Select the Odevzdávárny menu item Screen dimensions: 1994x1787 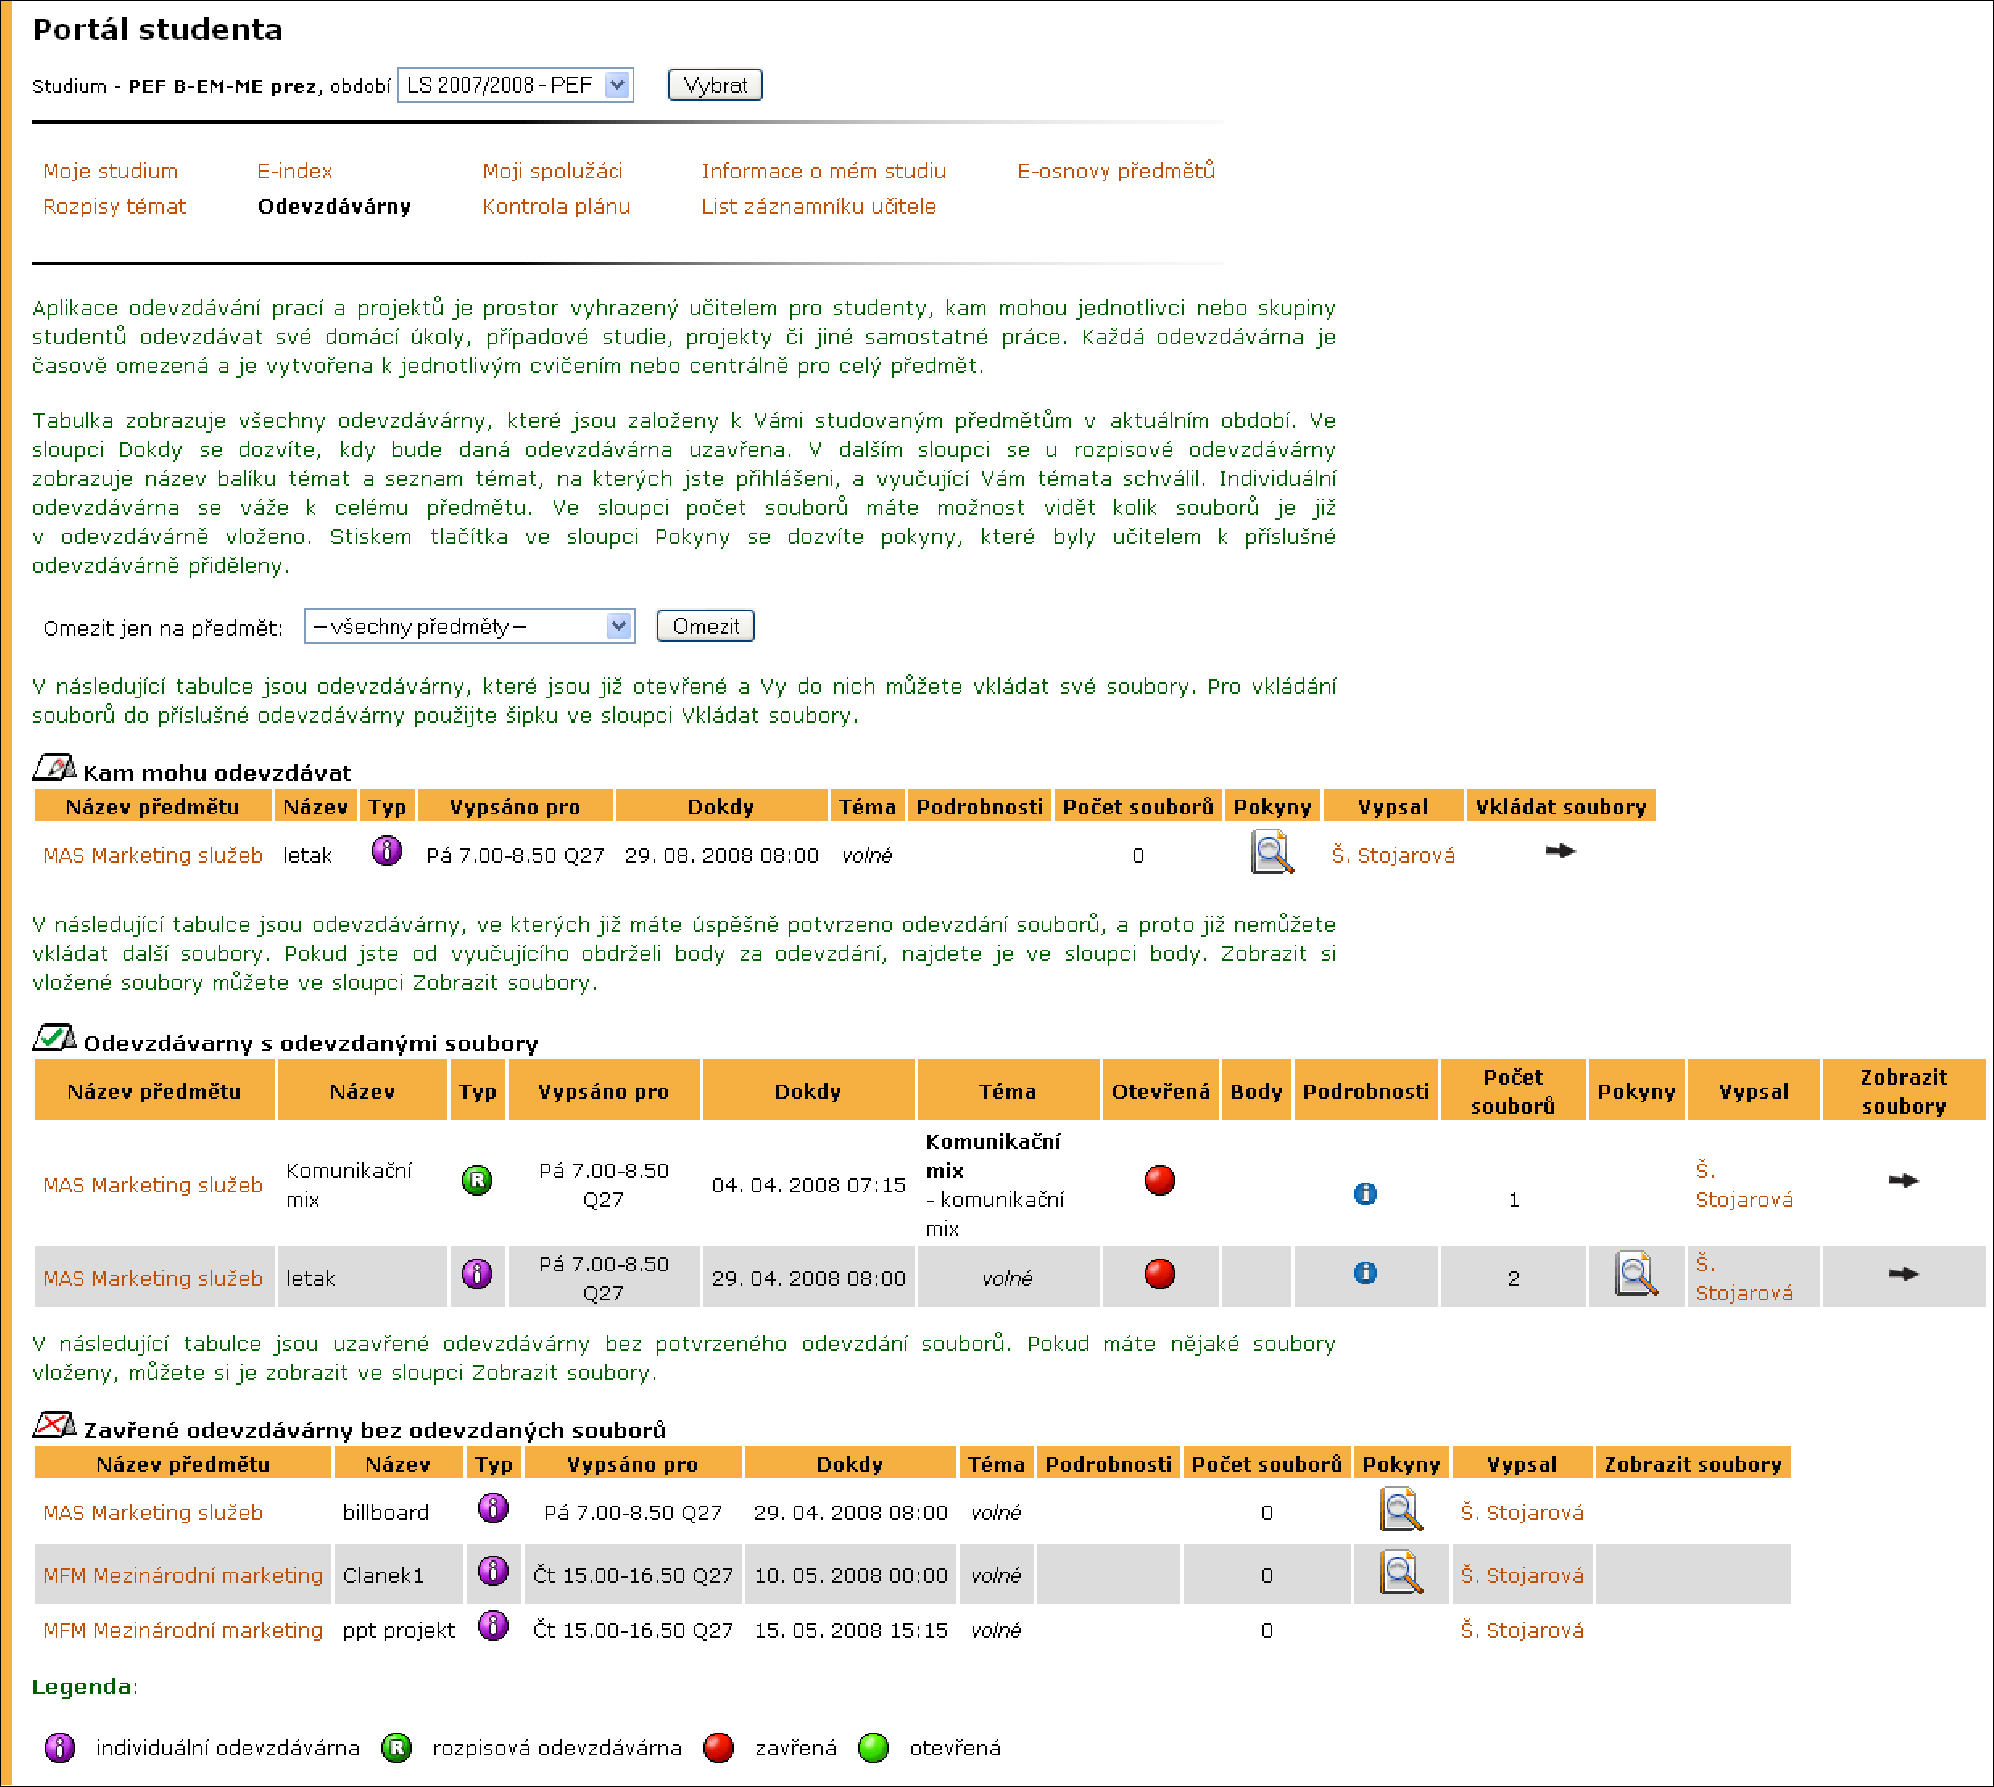click(334, 207)
